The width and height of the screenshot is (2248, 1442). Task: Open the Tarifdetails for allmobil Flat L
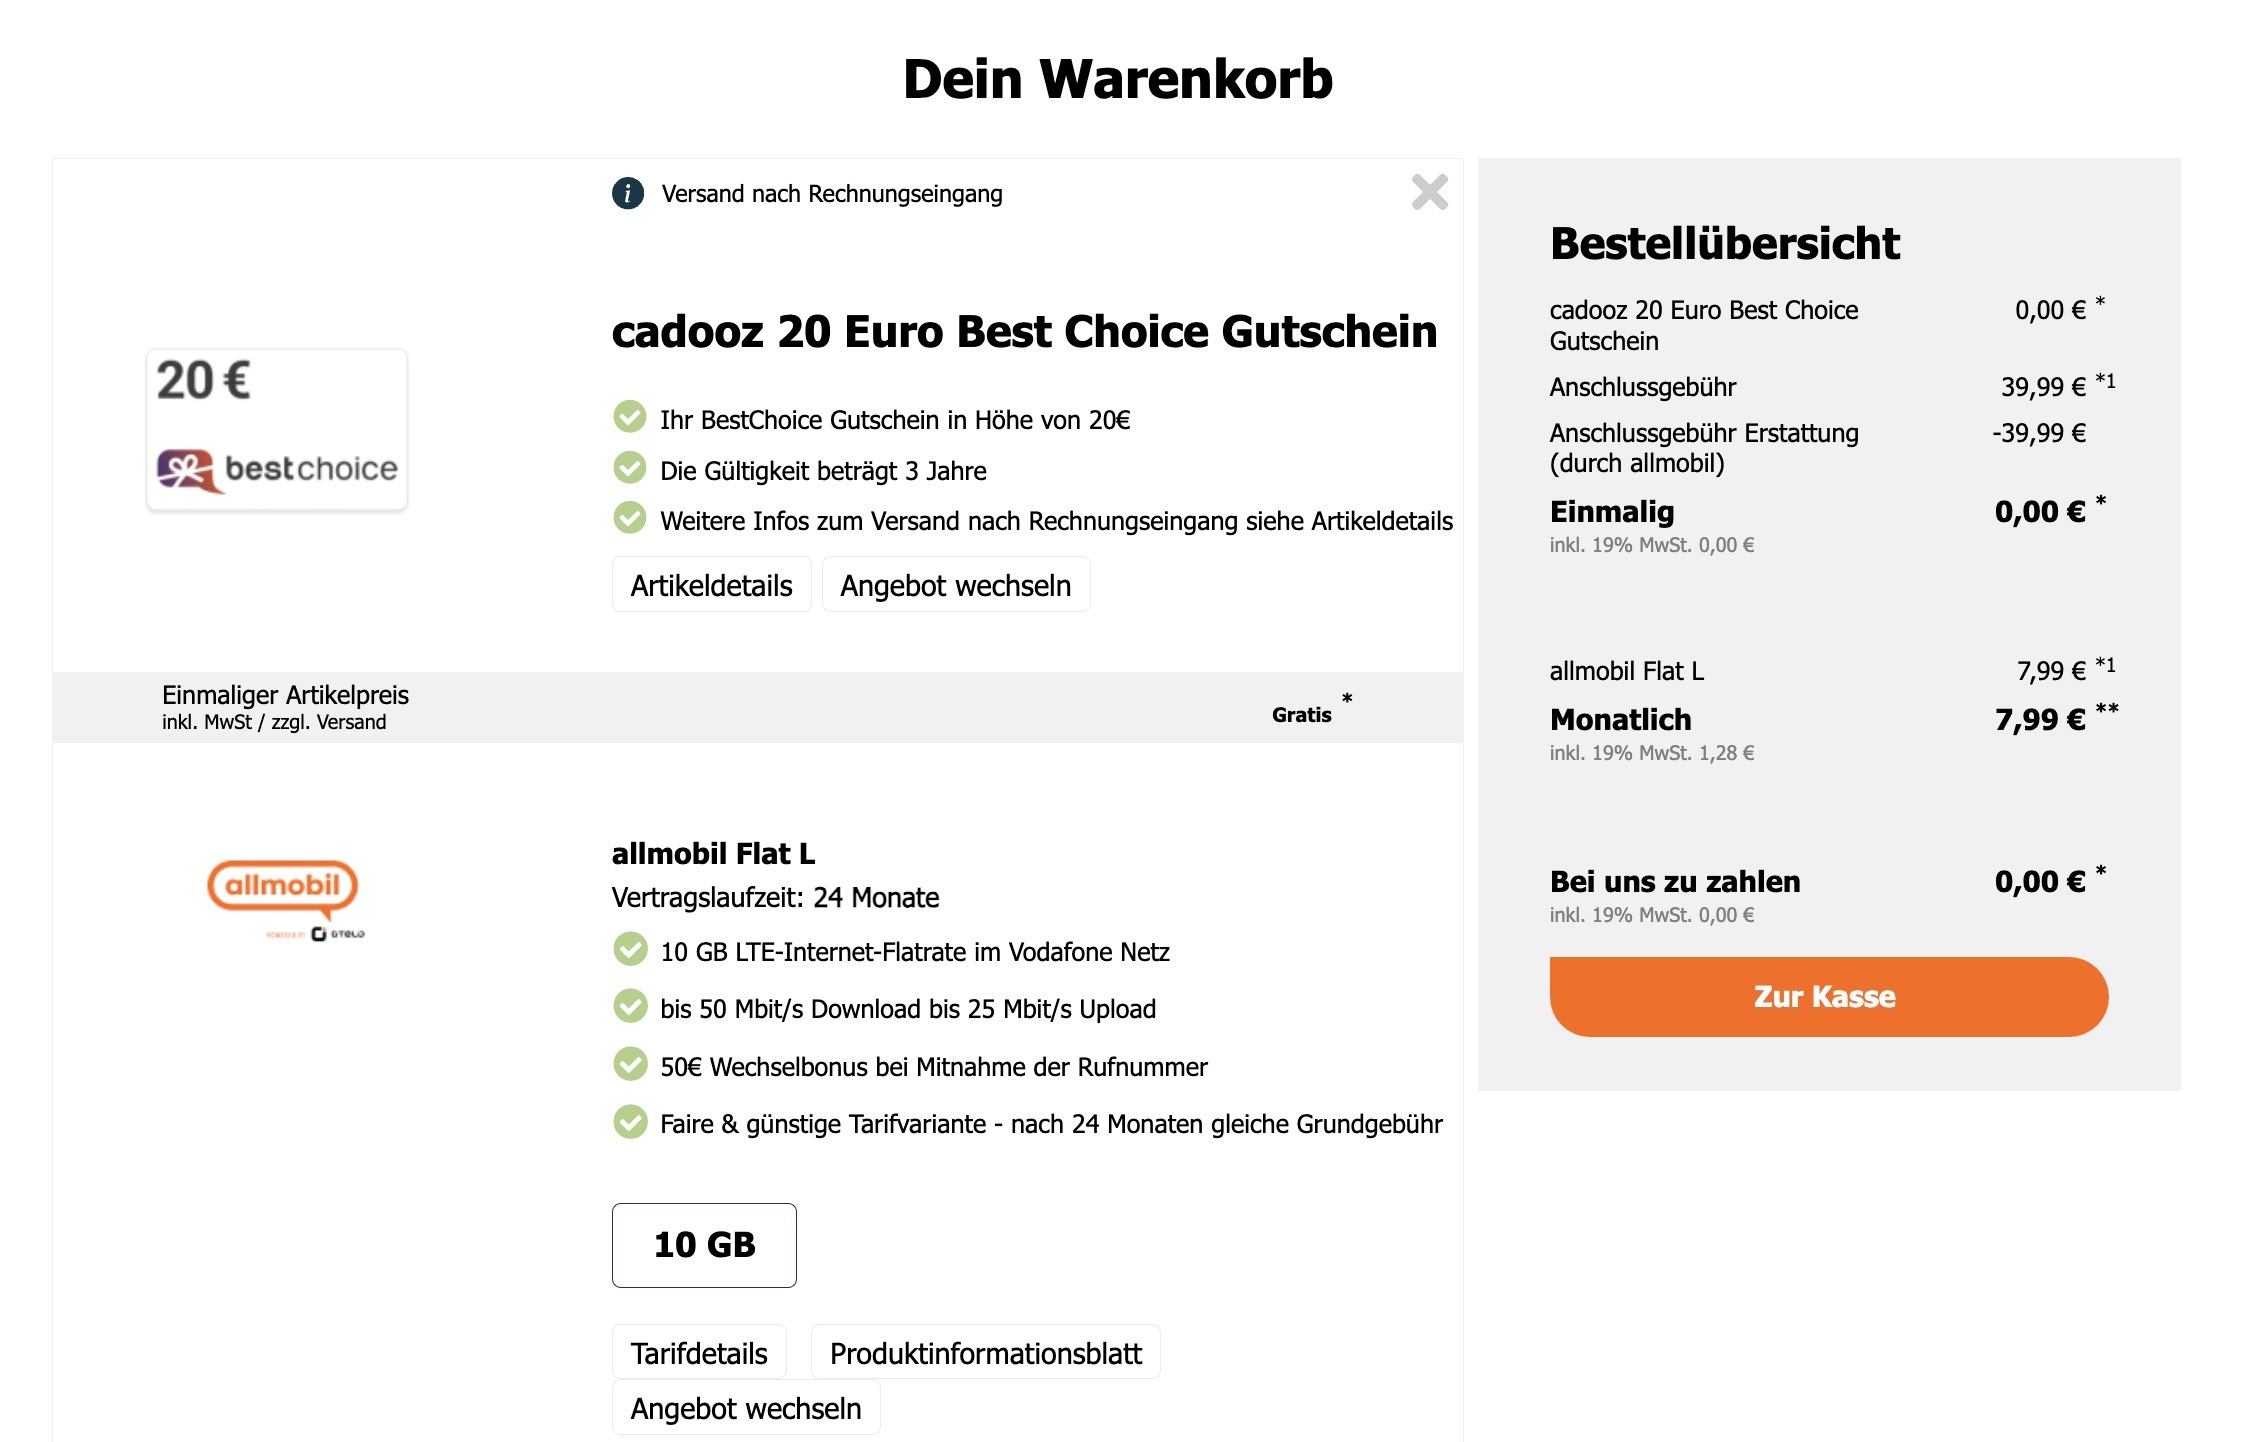(x=699, y=1353)
